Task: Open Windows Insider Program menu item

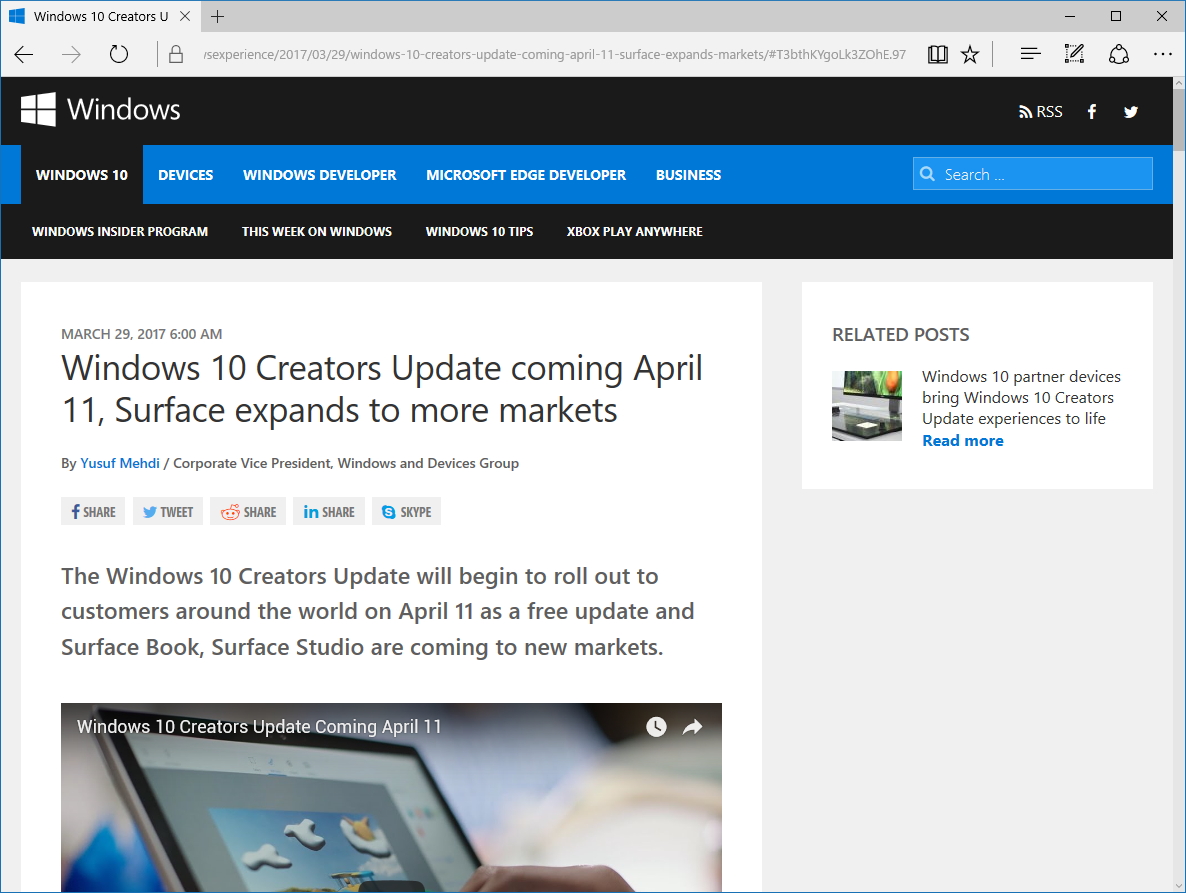Action: pyautogui.click(x=120, y=231)
